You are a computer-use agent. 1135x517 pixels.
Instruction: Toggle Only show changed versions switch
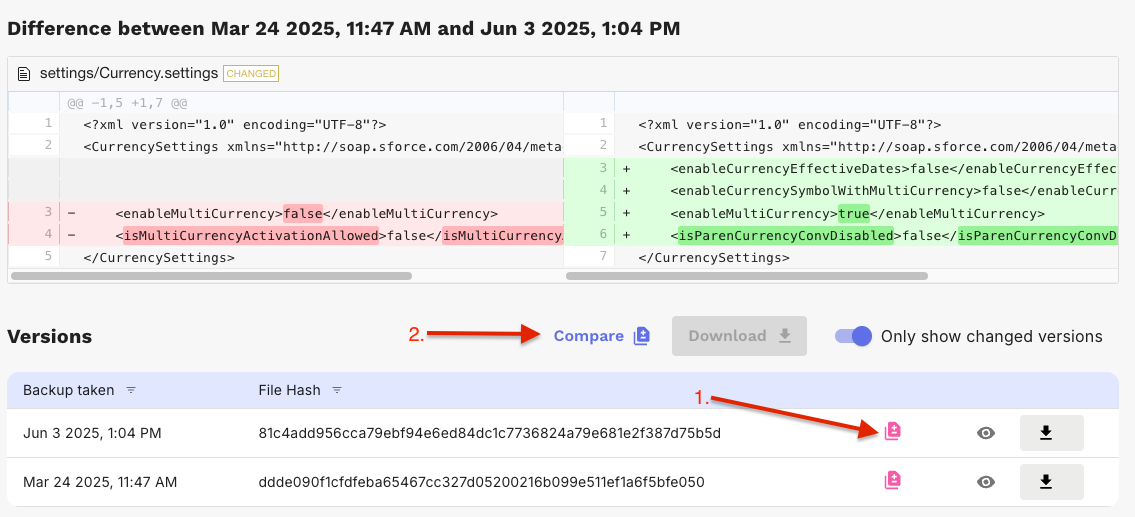(854, 336)
